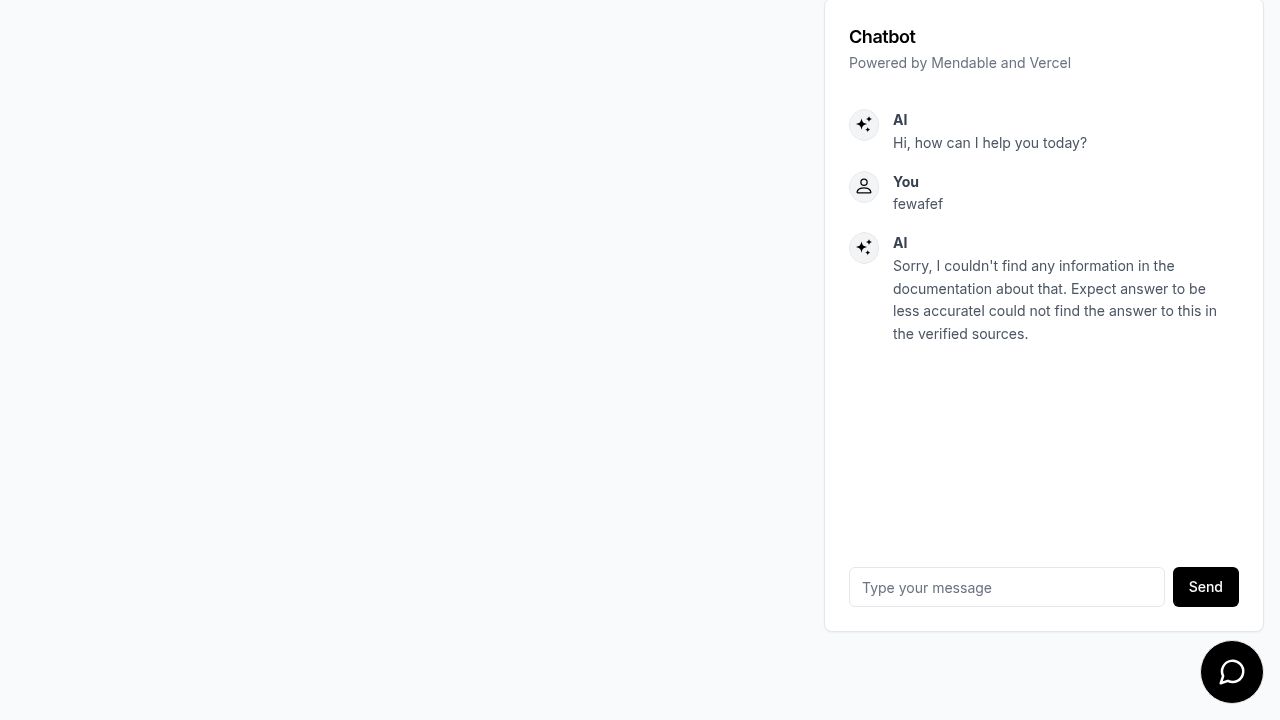Click the fewafef user message text
The image size is (1280, 720).
918,204
